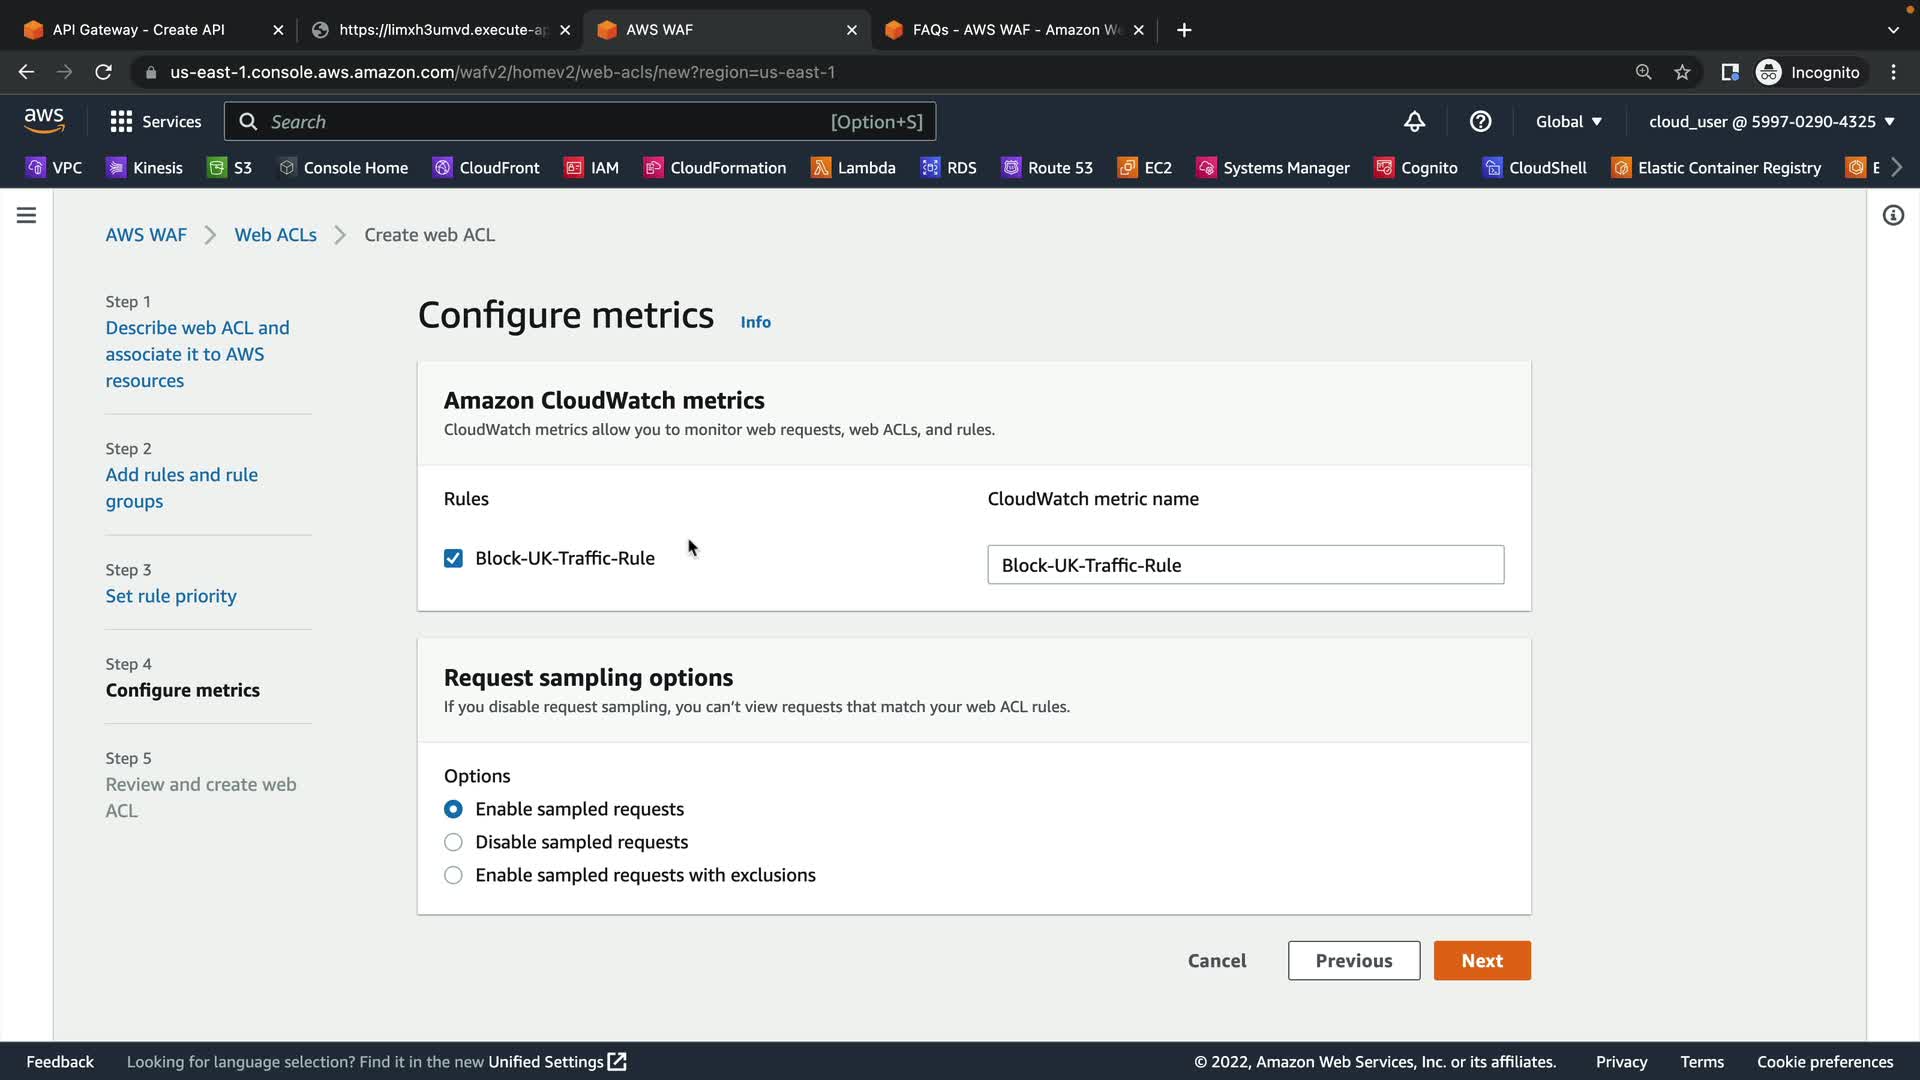Bookmark this page with the star icon
Screen dimensions: 1920x1080
[x=1682, y=72]
